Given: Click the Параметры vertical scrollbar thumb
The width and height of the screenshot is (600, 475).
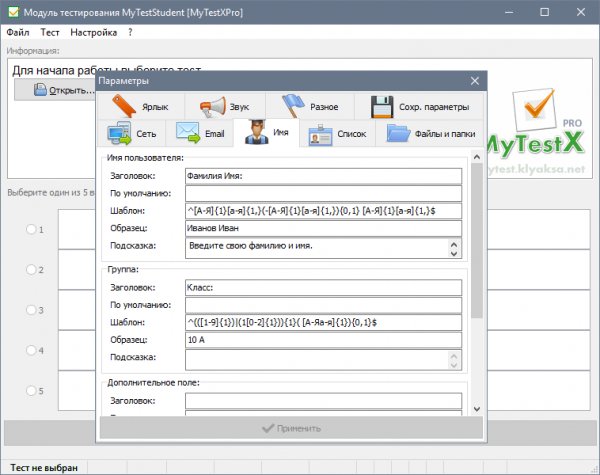Looking at the screenshot, I should click(477, 240).
